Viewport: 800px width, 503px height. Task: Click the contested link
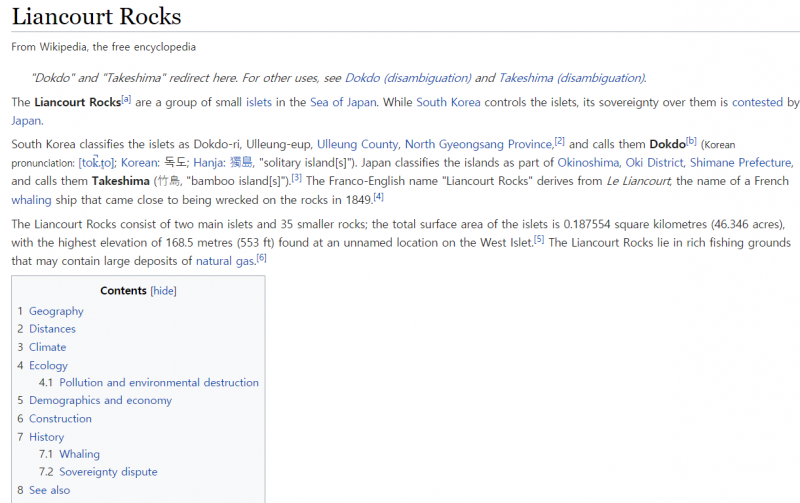[x=757, y=103]
